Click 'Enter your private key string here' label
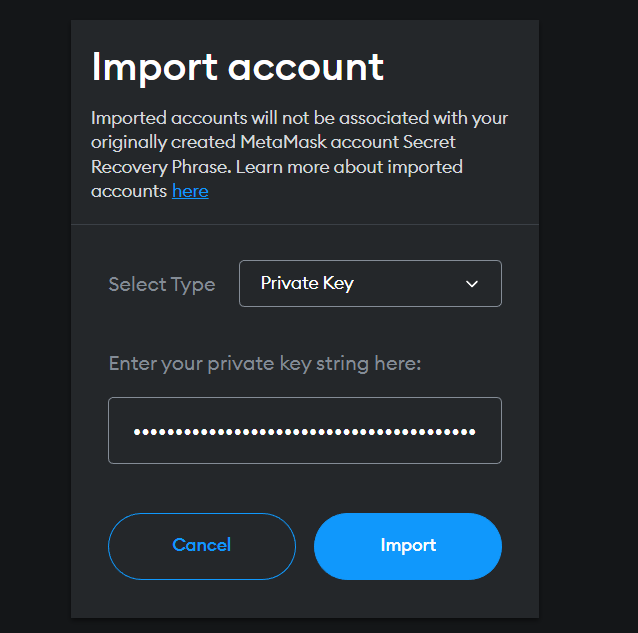Screen dimensions: 638x633 click(x=265, y=363)
